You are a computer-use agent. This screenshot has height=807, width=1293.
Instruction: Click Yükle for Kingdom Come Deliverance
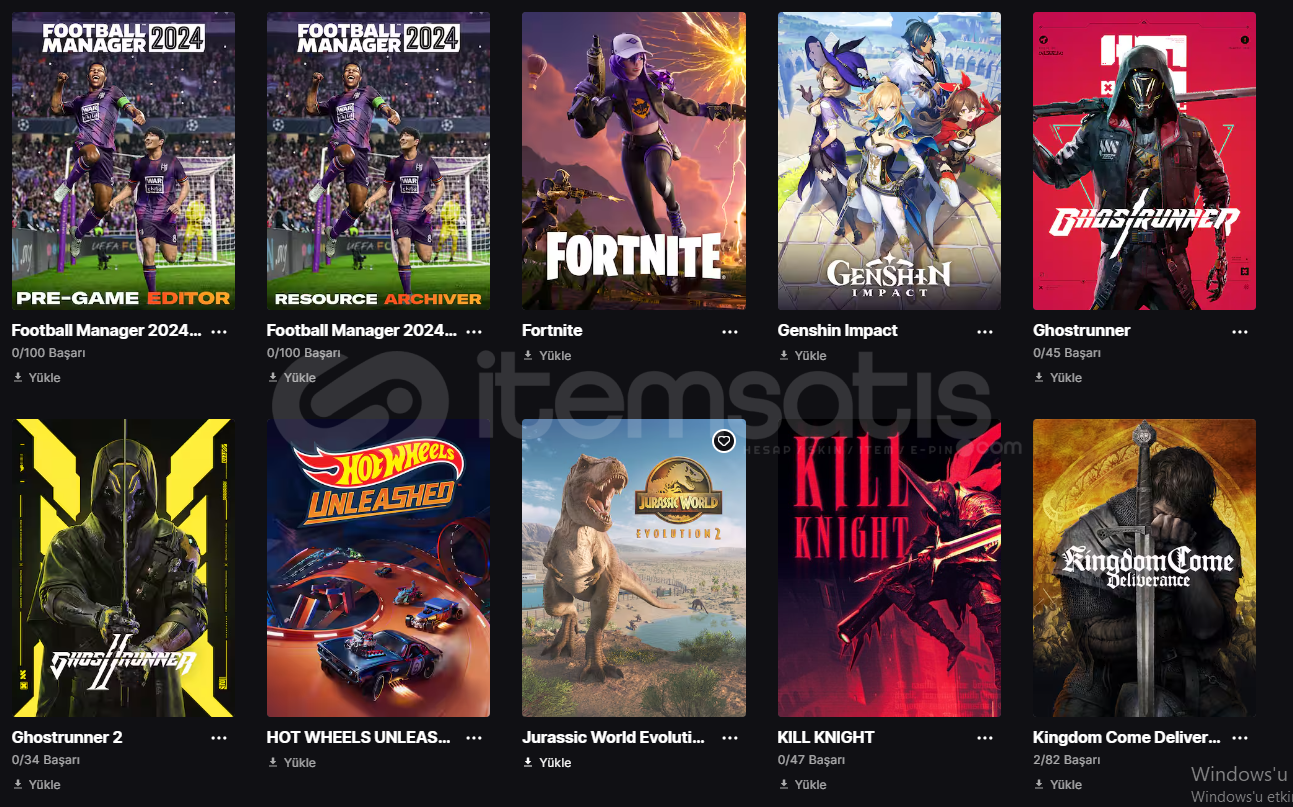click(x=1066, y=784)
